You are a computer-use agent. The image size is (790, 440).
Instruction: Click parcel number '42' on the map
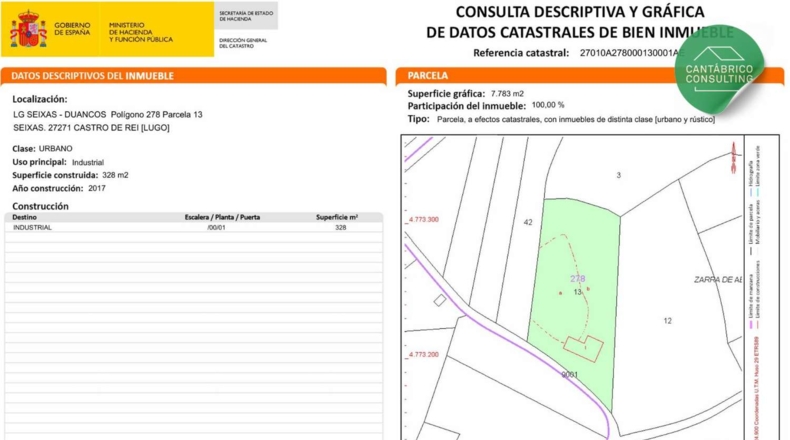[528, 222]
